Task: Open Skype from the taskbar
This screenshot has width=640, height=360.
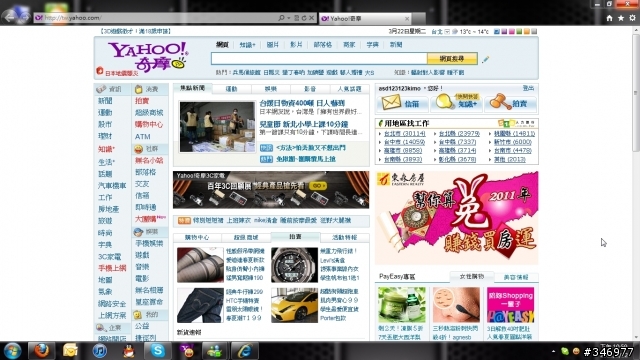Action: [158, 351]
